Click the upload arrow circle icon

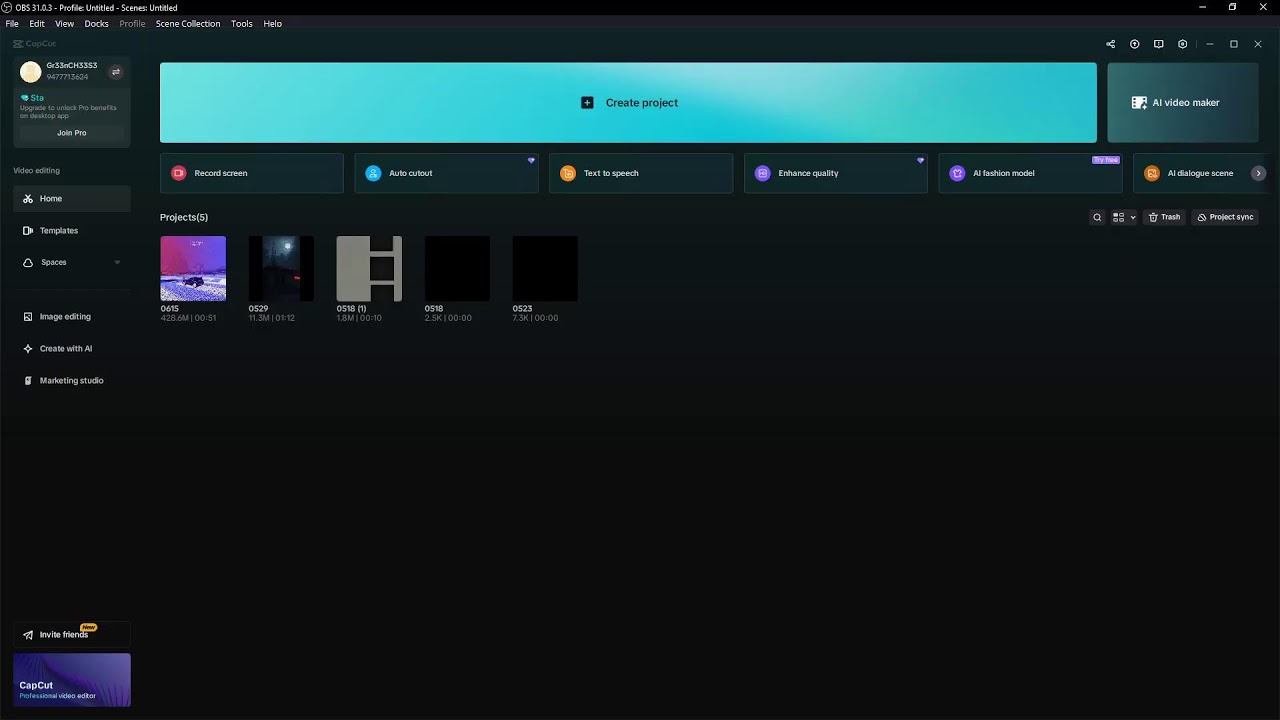pos(1134,44)
